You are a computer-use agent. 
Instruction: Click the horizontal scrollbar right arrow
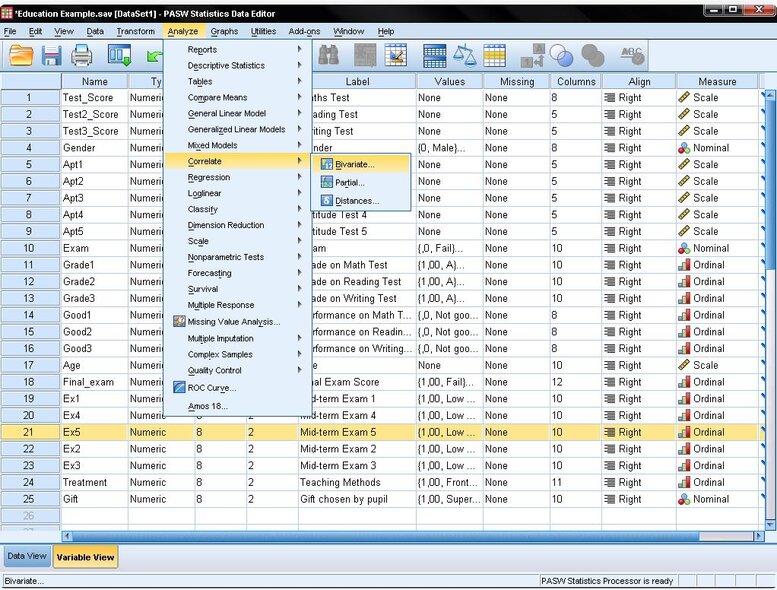tap(759, 536)
